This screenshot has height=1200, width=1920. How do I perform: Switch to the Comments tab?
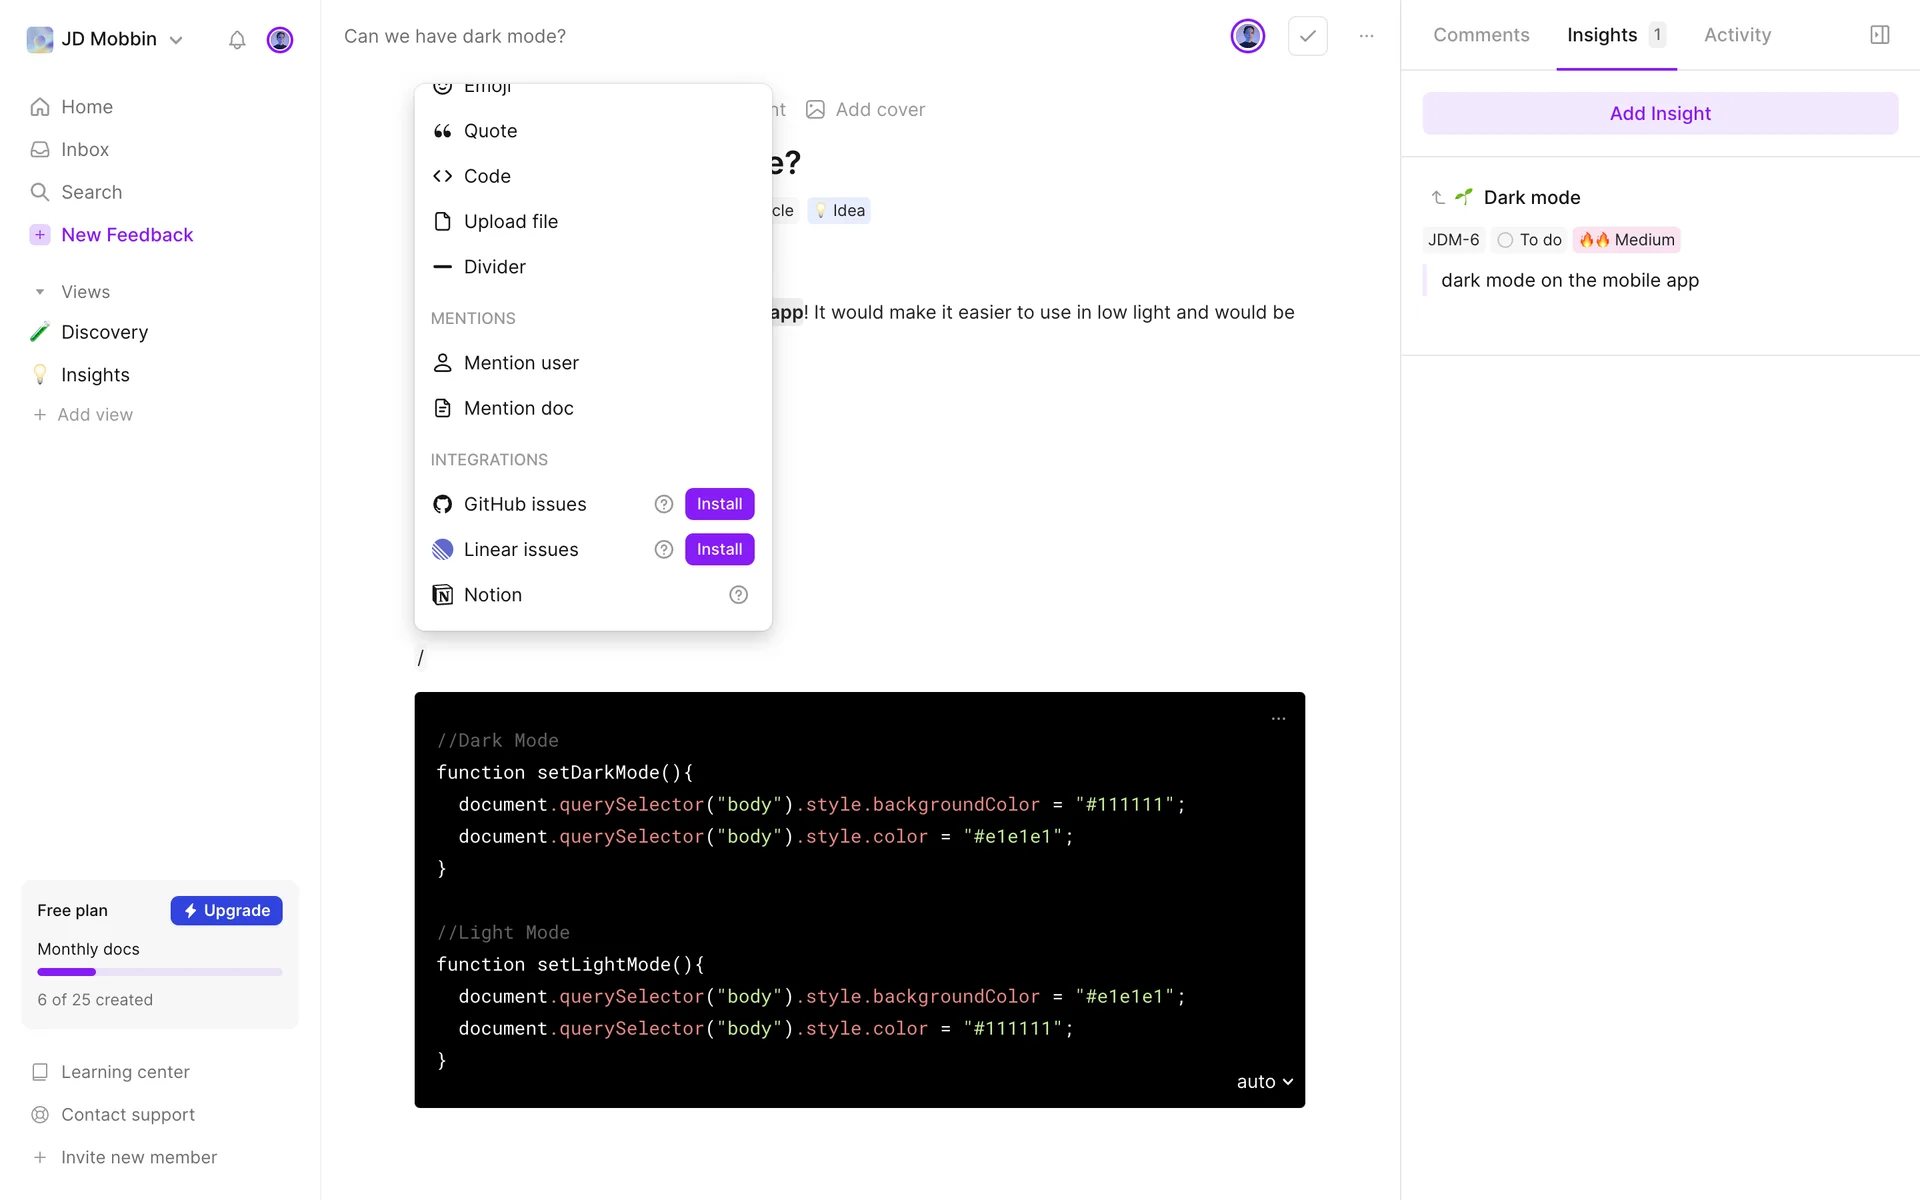(1481, 35)
